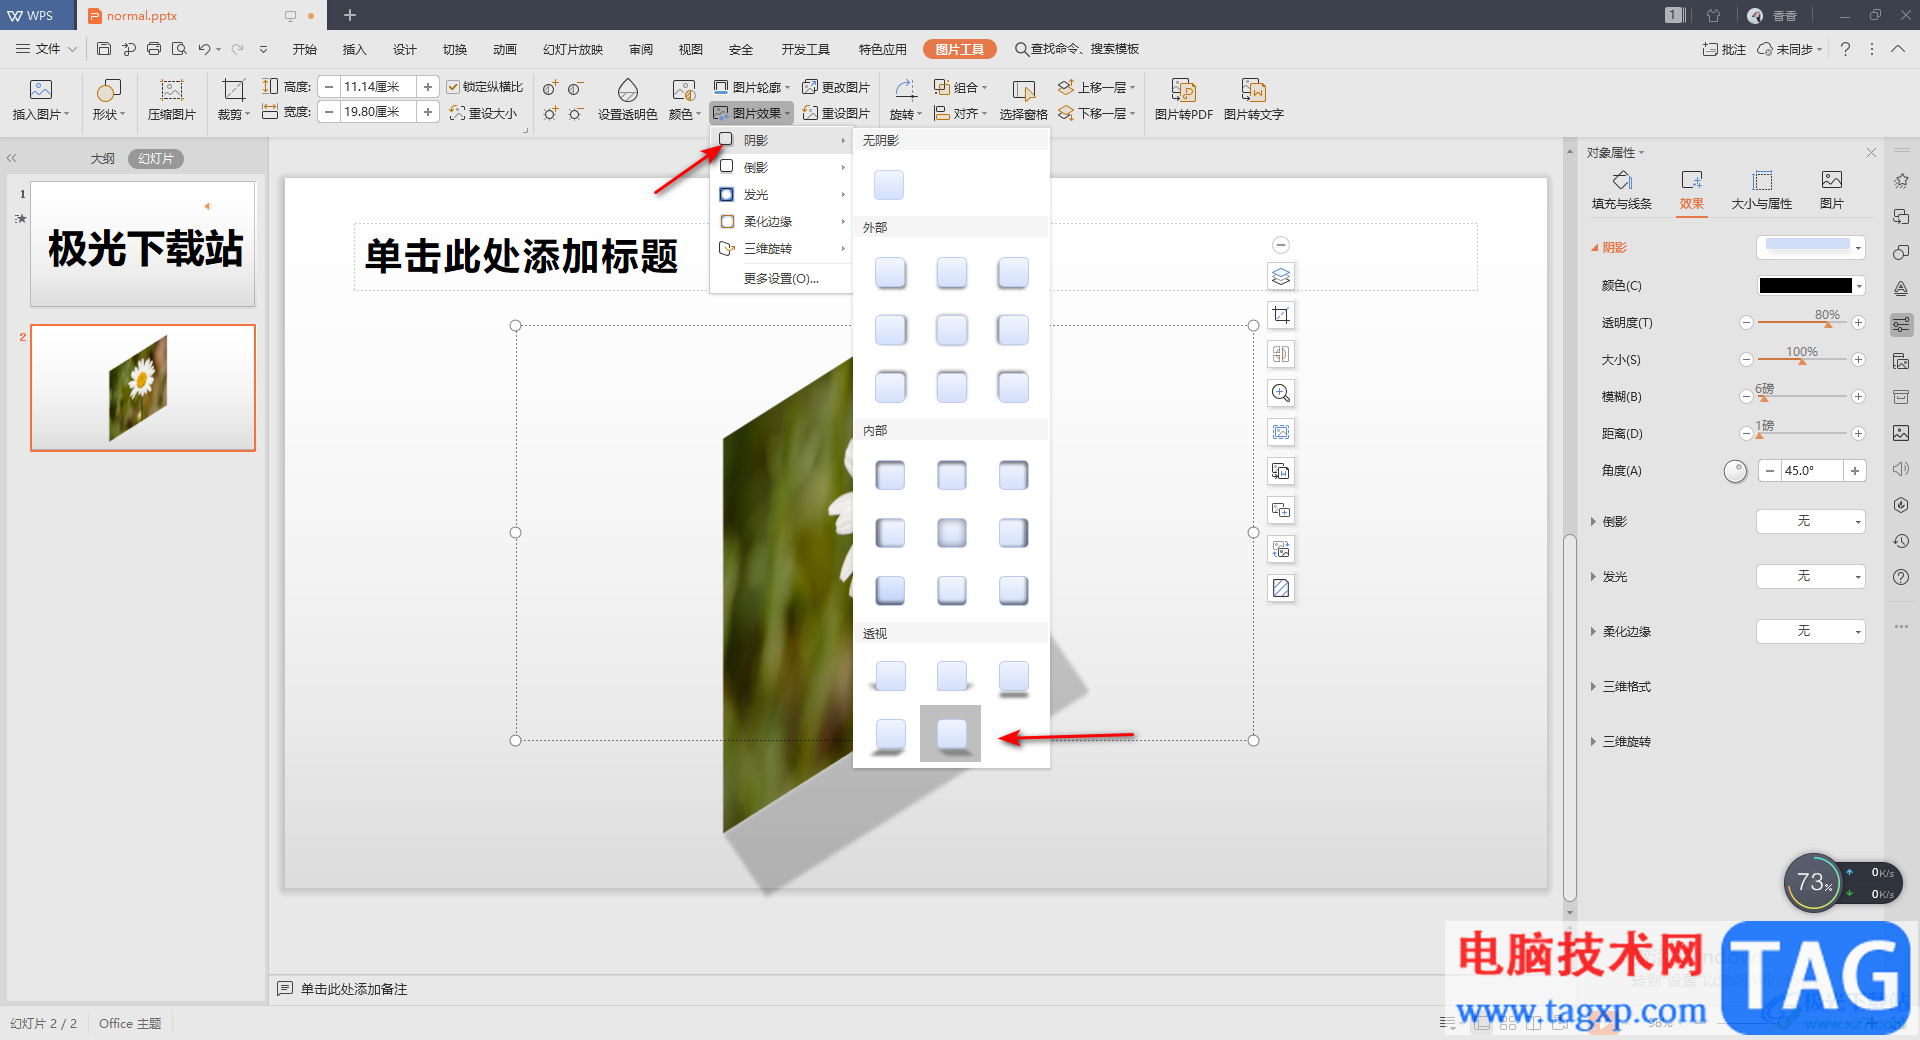
Task: Click the help question mark icon
Action: [1845, 49]
